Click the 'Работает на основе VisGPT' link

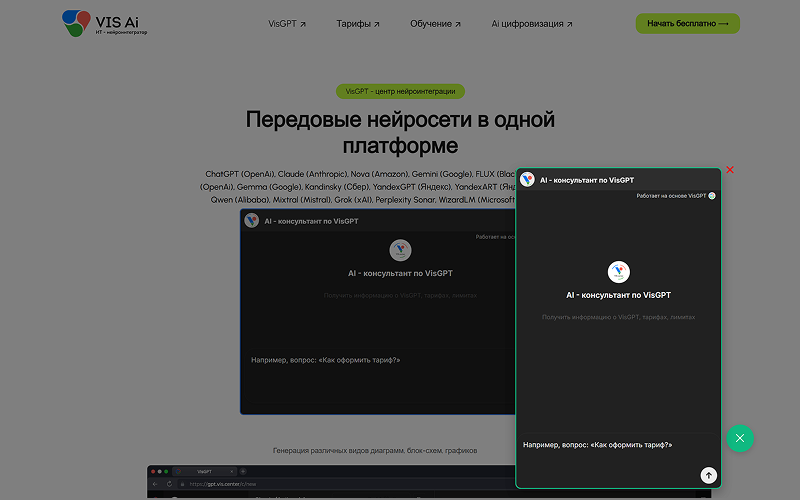[671, 196]
